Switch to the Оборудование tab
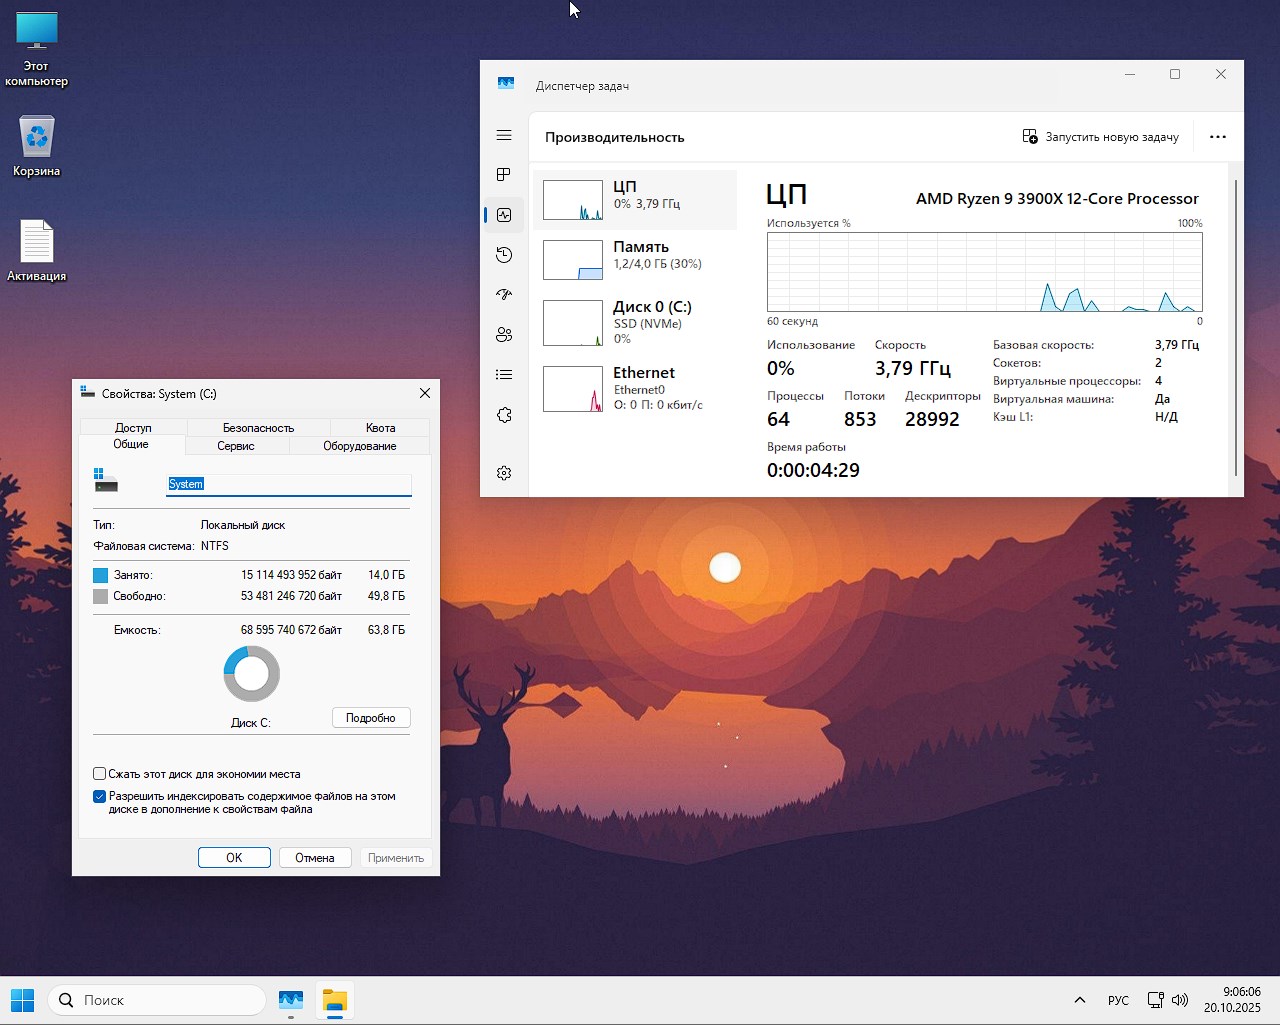Viewport: 1280px width, 1025px height. [359, 446]
